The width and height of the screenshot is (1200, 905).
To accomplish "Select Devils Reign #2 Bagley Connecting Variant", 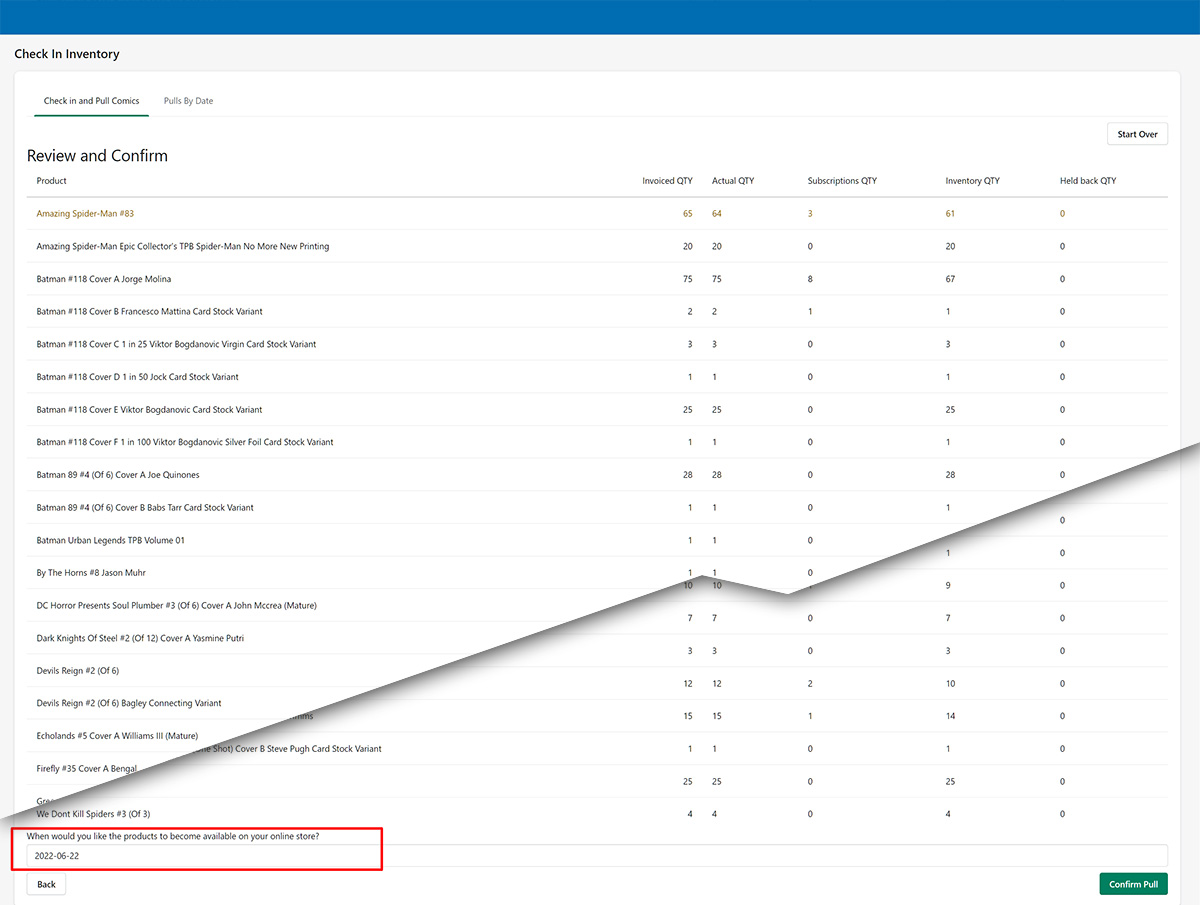I will point(129,704).
